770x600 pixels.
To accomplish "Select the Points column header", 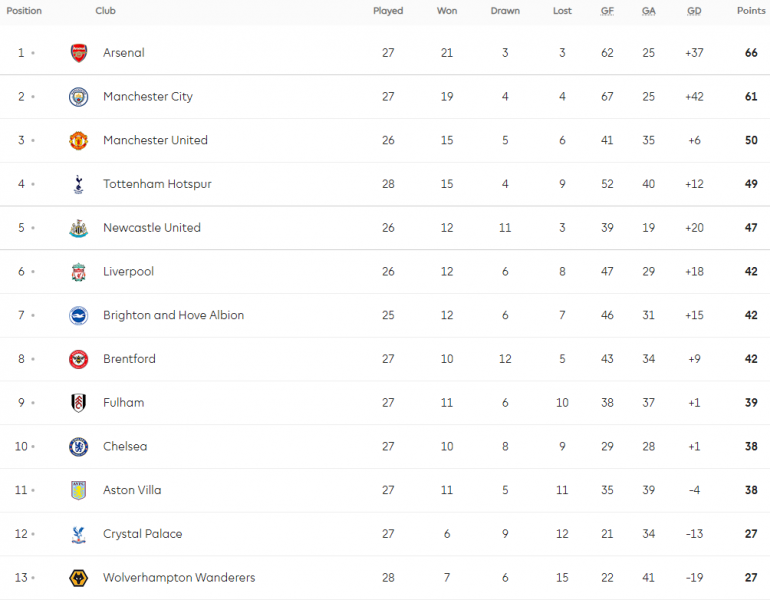I will point(751,11).
